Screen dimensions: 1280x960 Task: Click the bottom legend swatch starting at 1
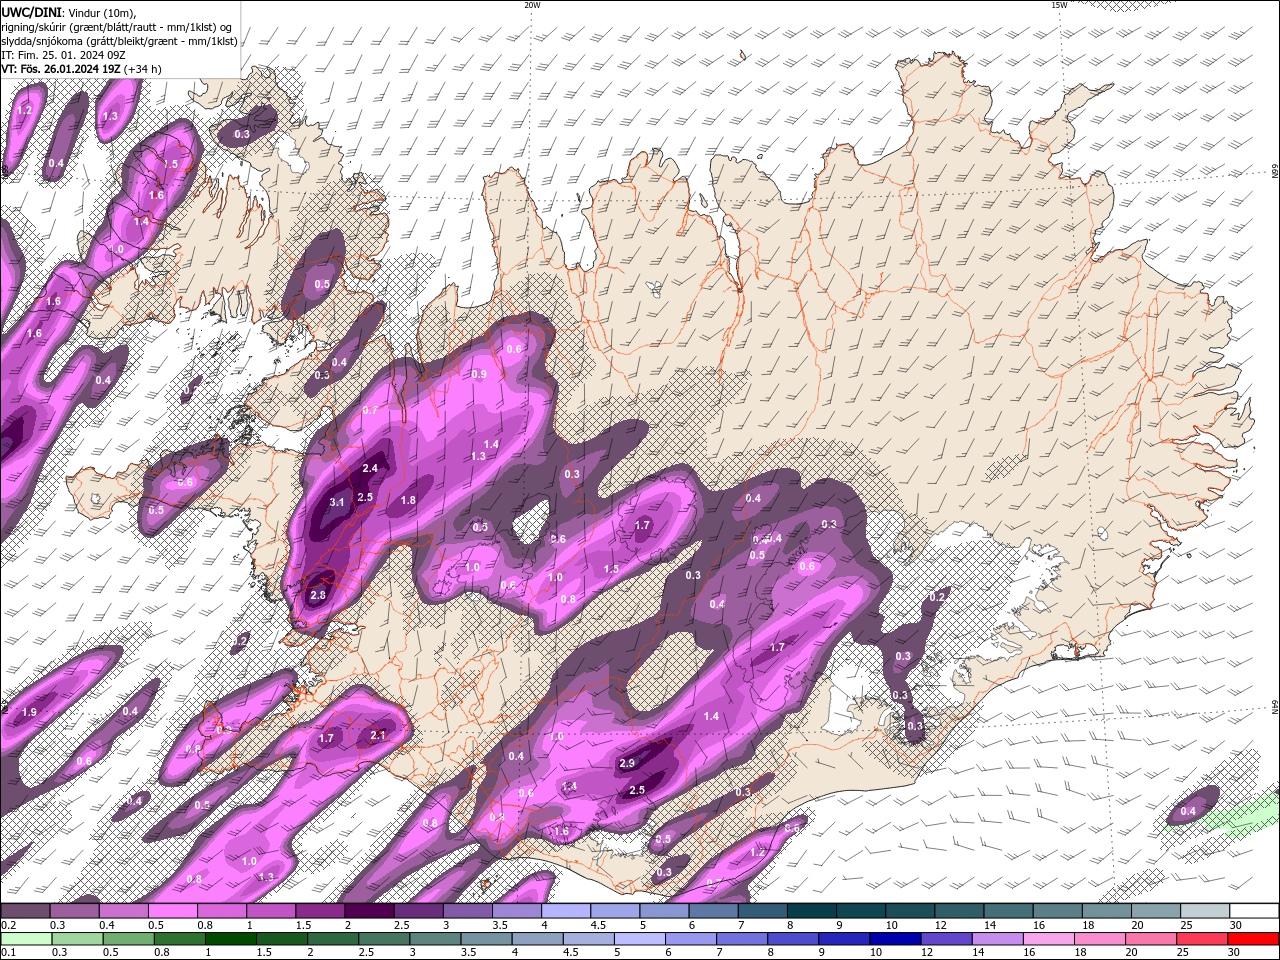(x=230, y=939)
